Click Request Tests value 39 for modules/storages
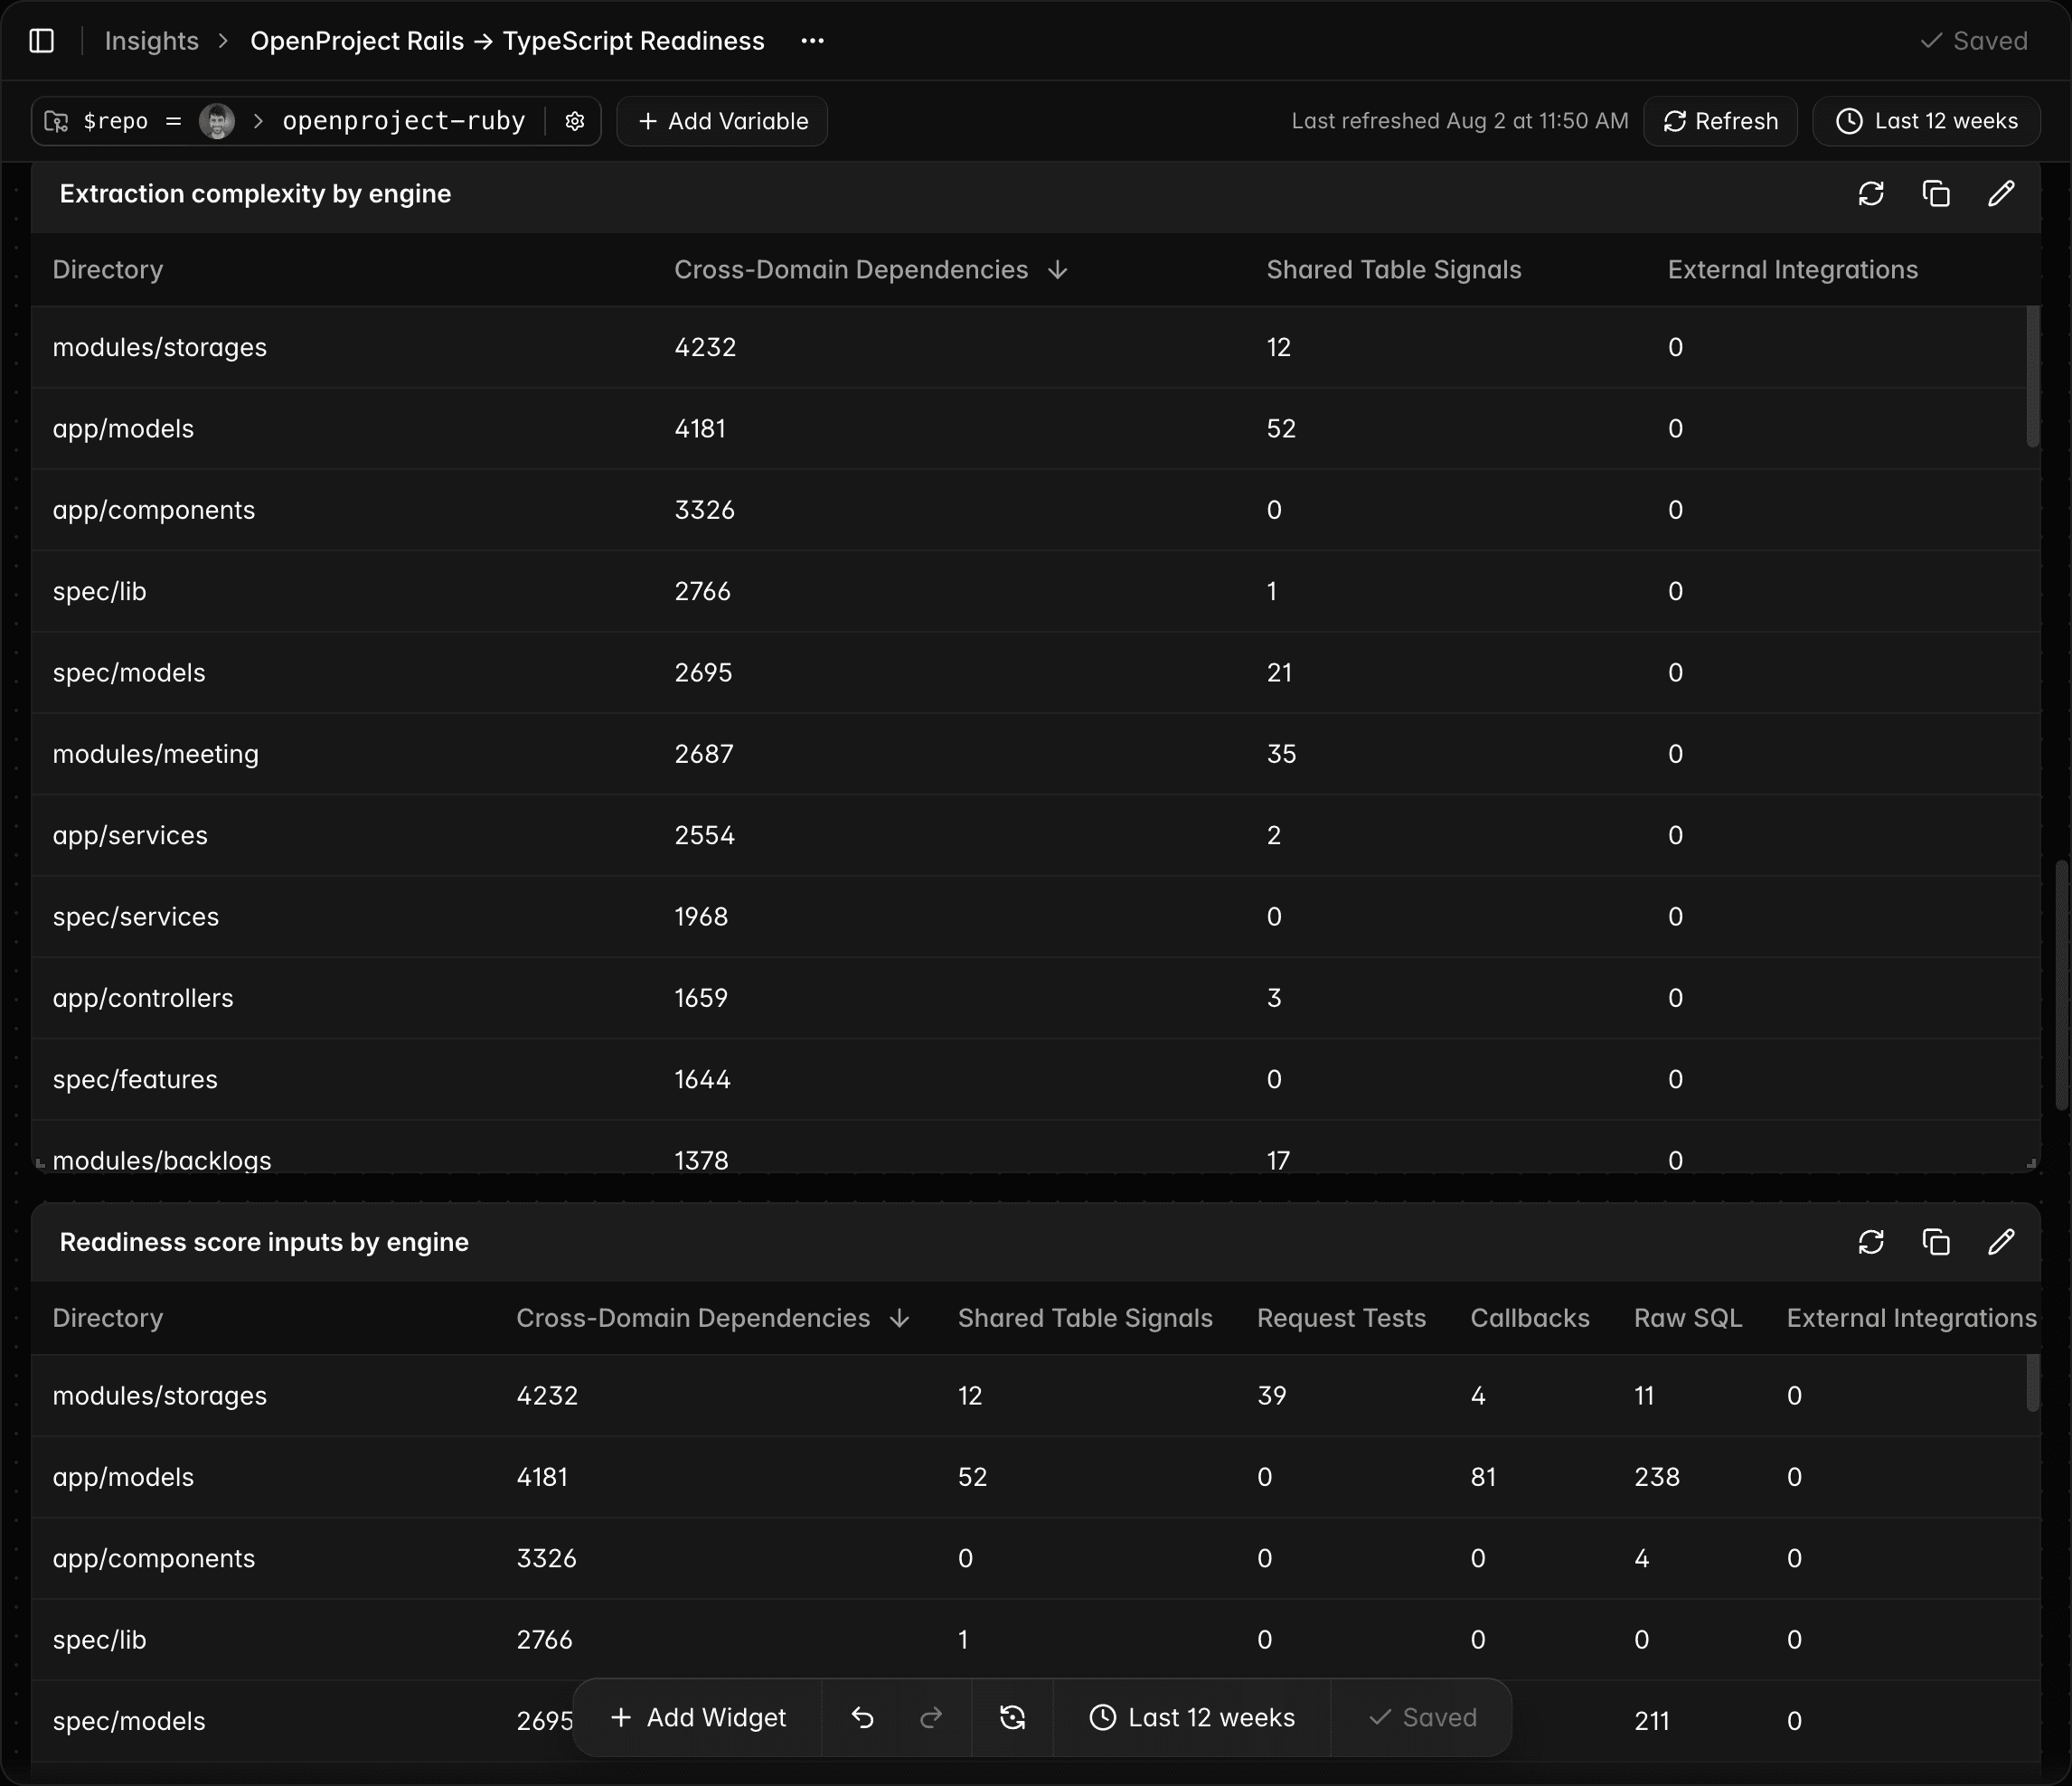The width and height of the screenshot is (2072, 1786). (1271, 1395)
